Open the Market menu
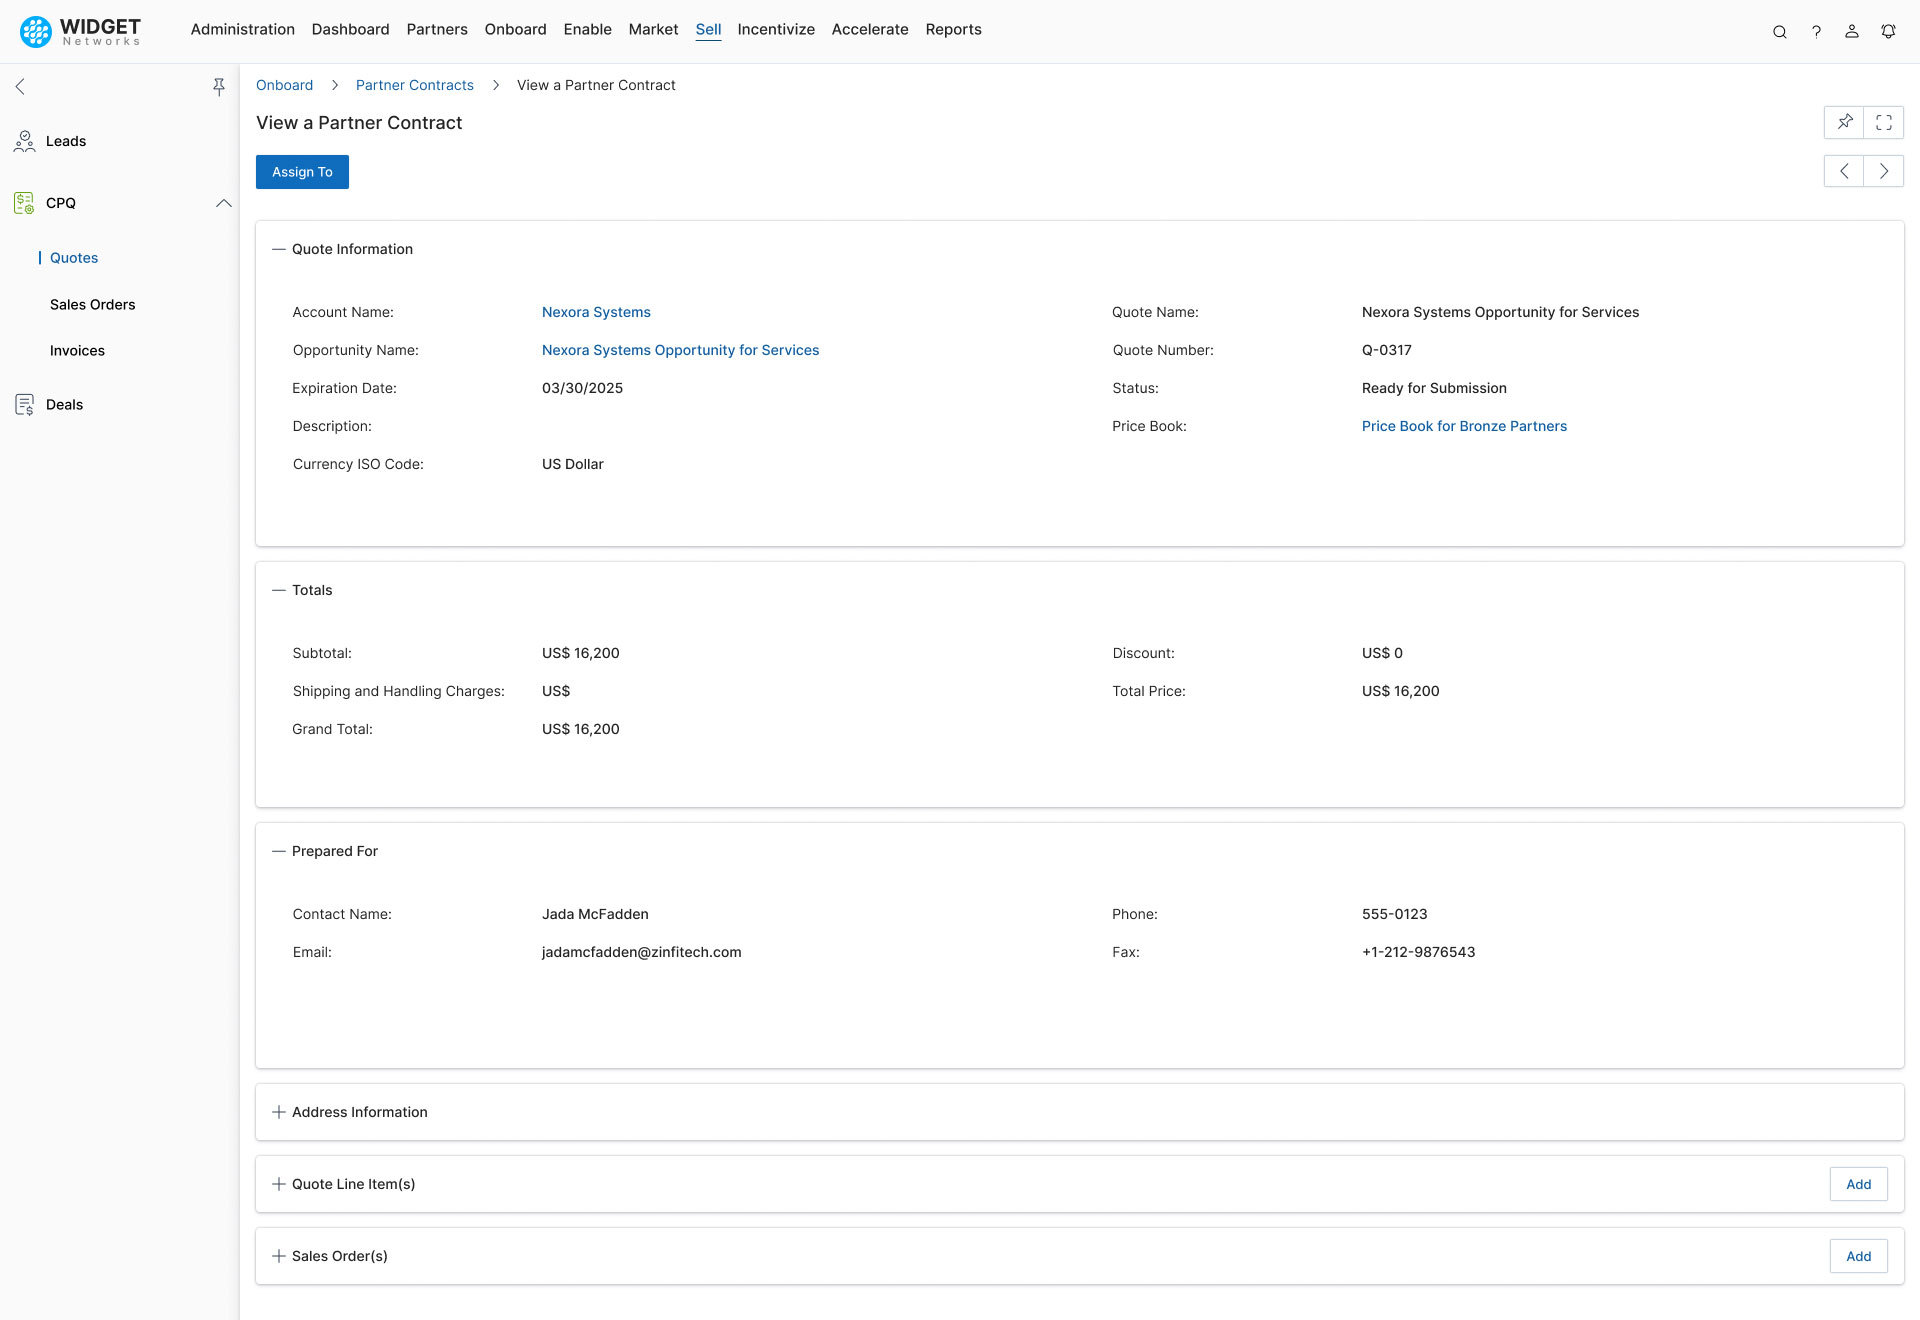Screen dimensions: 1920x1320 click(653, 29)
